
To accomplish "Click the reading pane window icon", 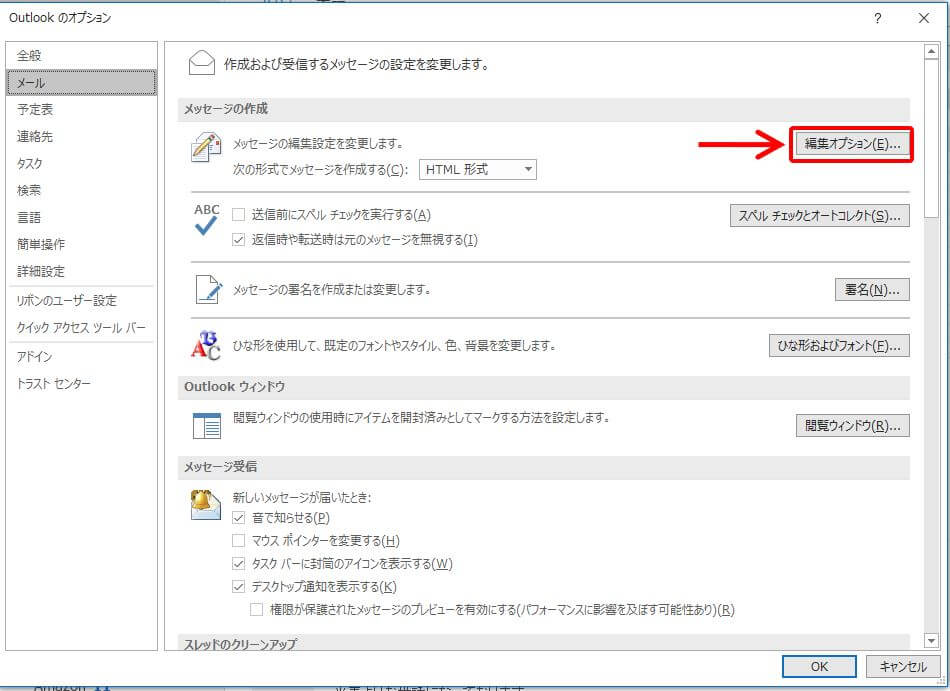I will (x=207, y=426).
